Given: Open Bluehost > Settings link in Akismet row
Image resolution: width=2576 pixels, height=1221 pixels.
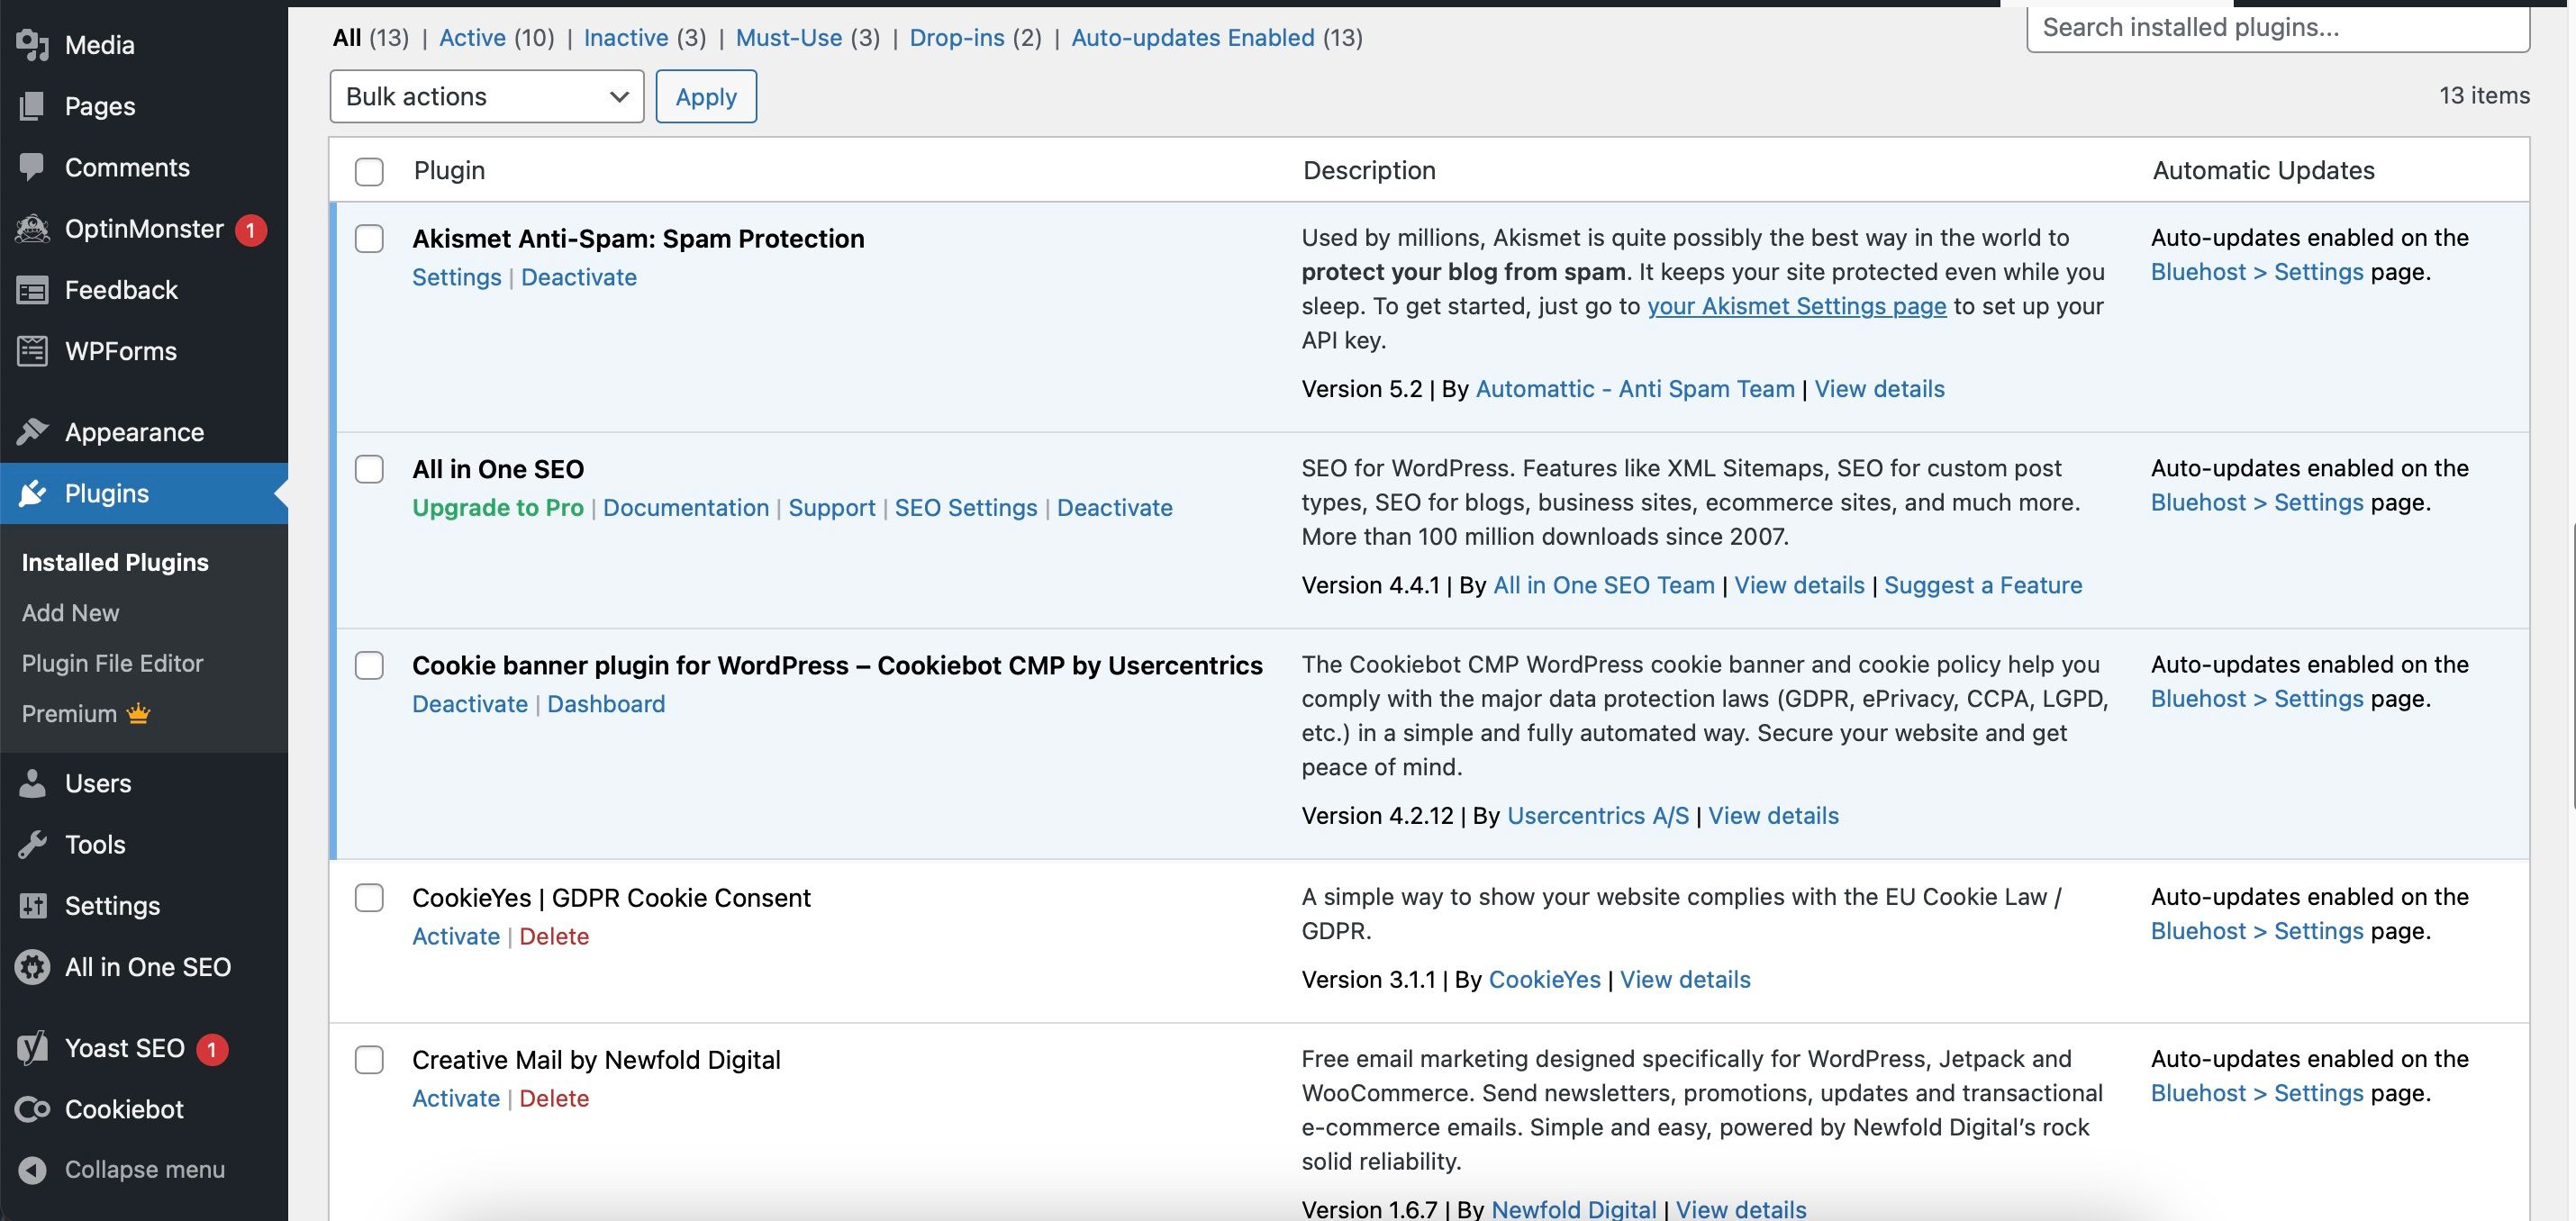Looking at the screenshot, I should [2257, 272].
